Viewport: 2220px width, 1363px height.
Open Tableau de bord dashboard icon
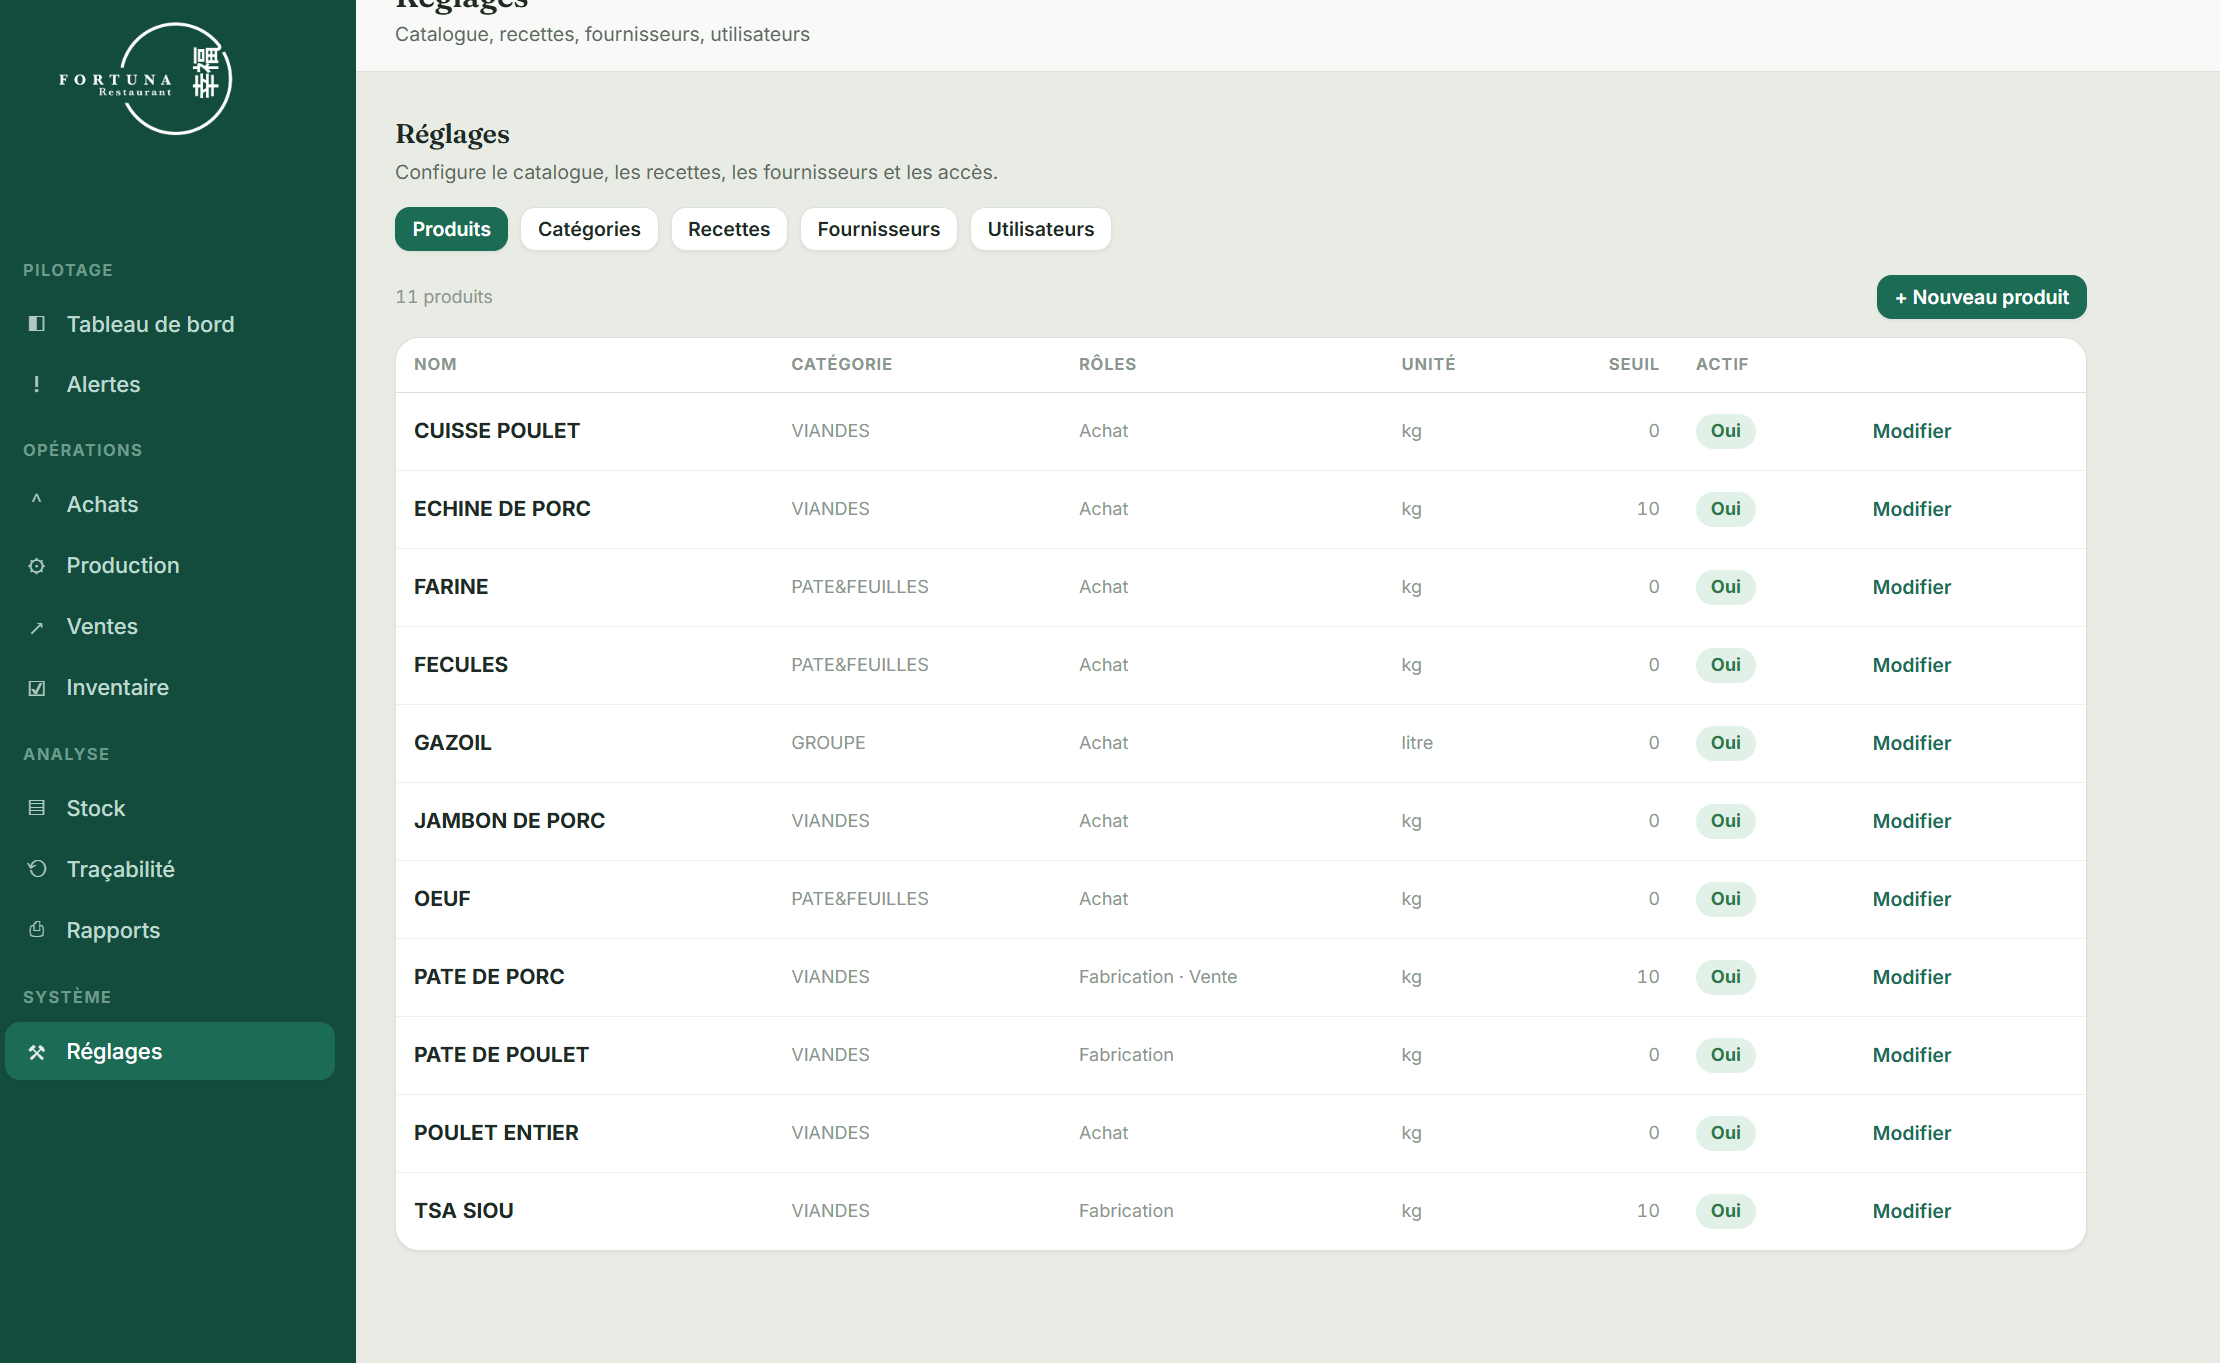[37, 324]
